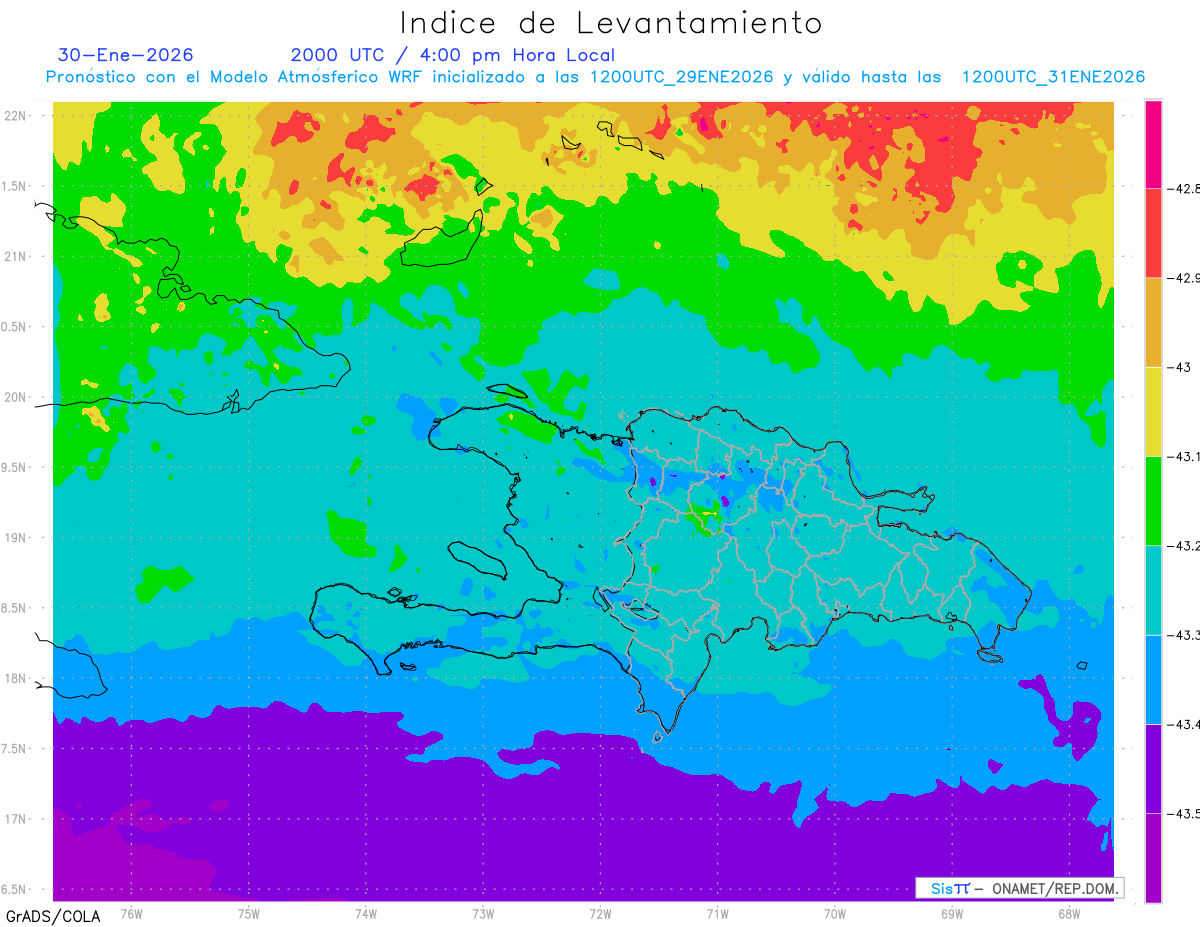
Task: Click the 'Indice de Levantamiento' title
Action: 611,22
